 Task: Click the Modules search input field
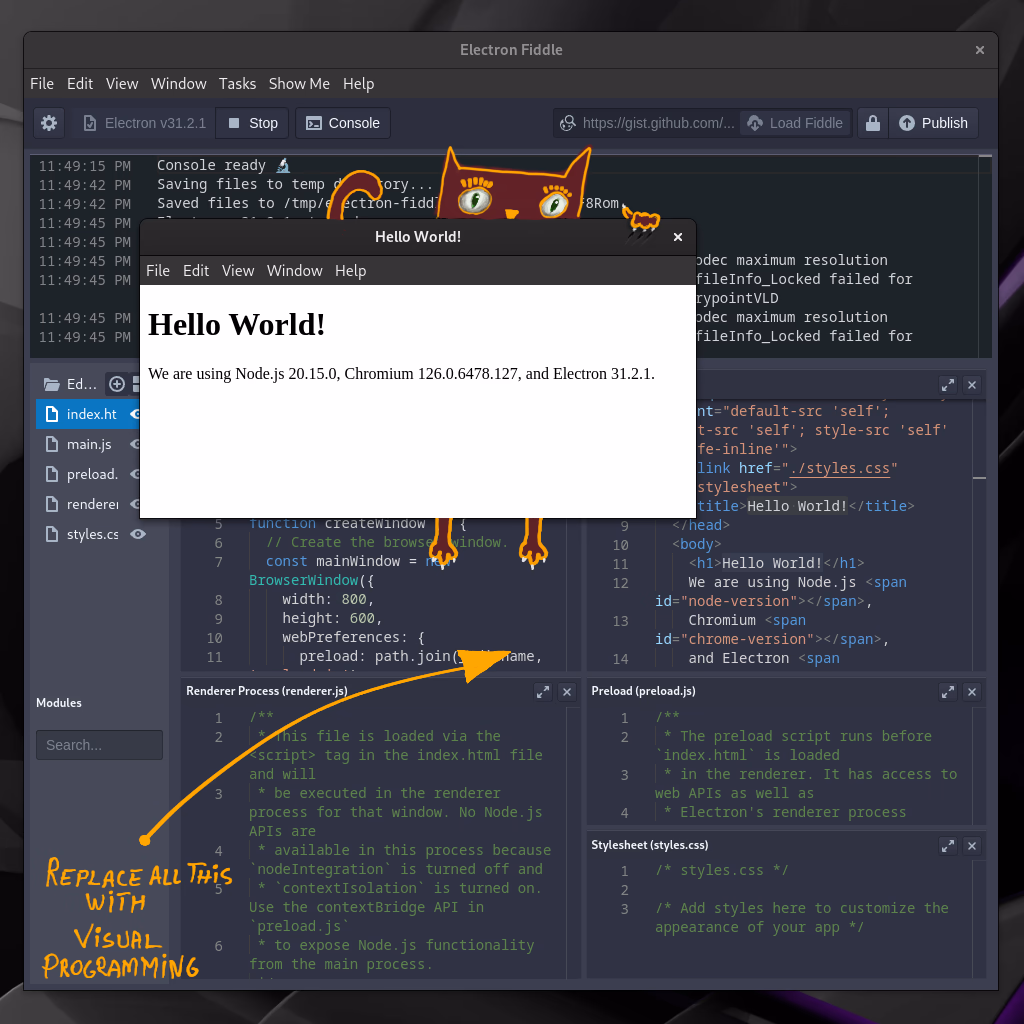[99, 745]
